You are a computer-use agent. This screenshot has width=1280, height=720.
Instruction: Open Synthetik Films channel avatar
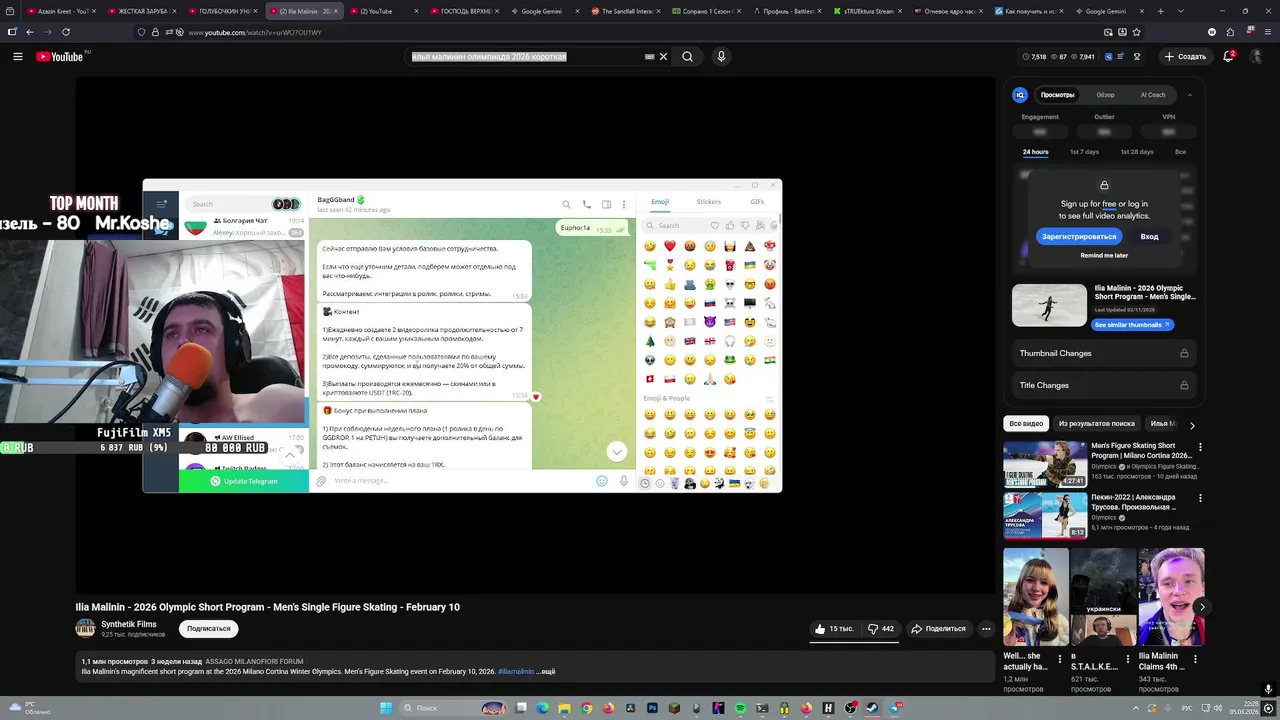click(x=86, y=628)
